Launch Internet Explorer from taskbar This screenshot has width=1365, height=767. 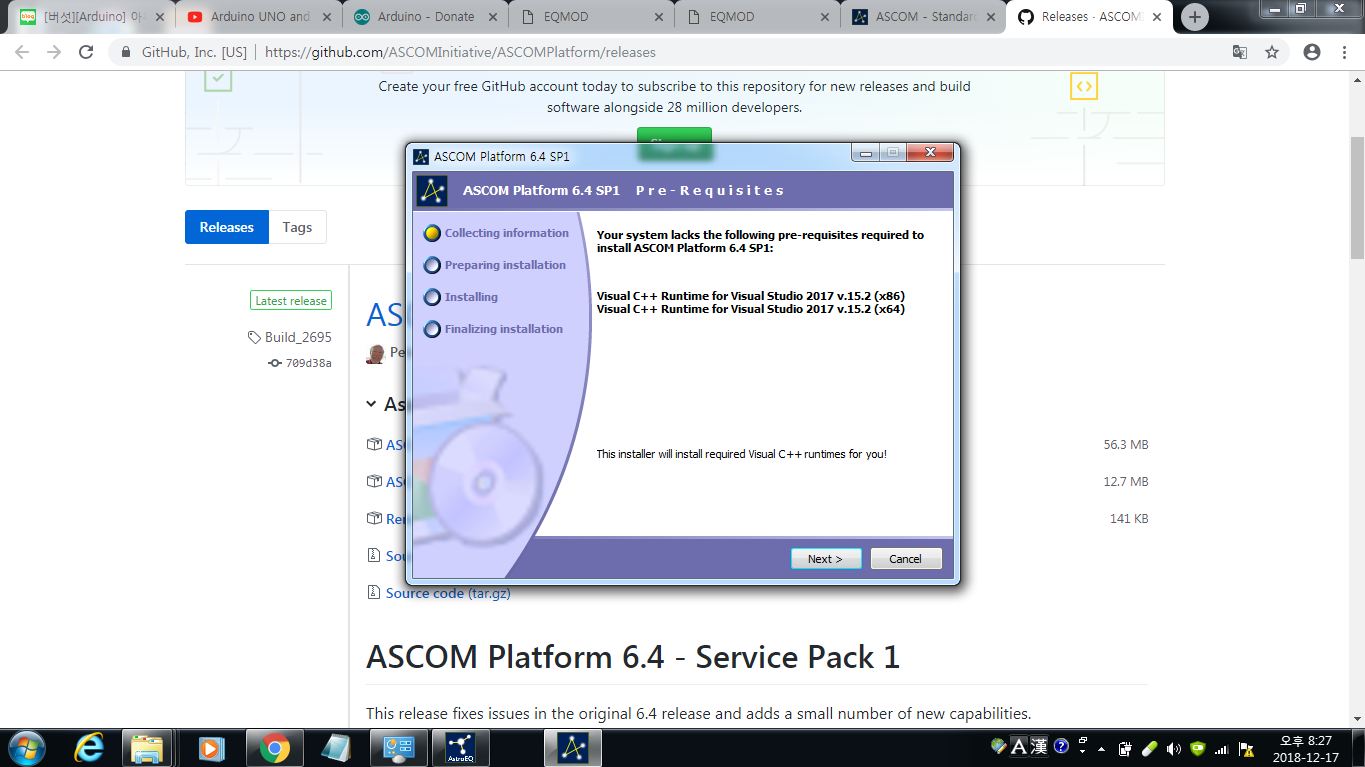91,747
